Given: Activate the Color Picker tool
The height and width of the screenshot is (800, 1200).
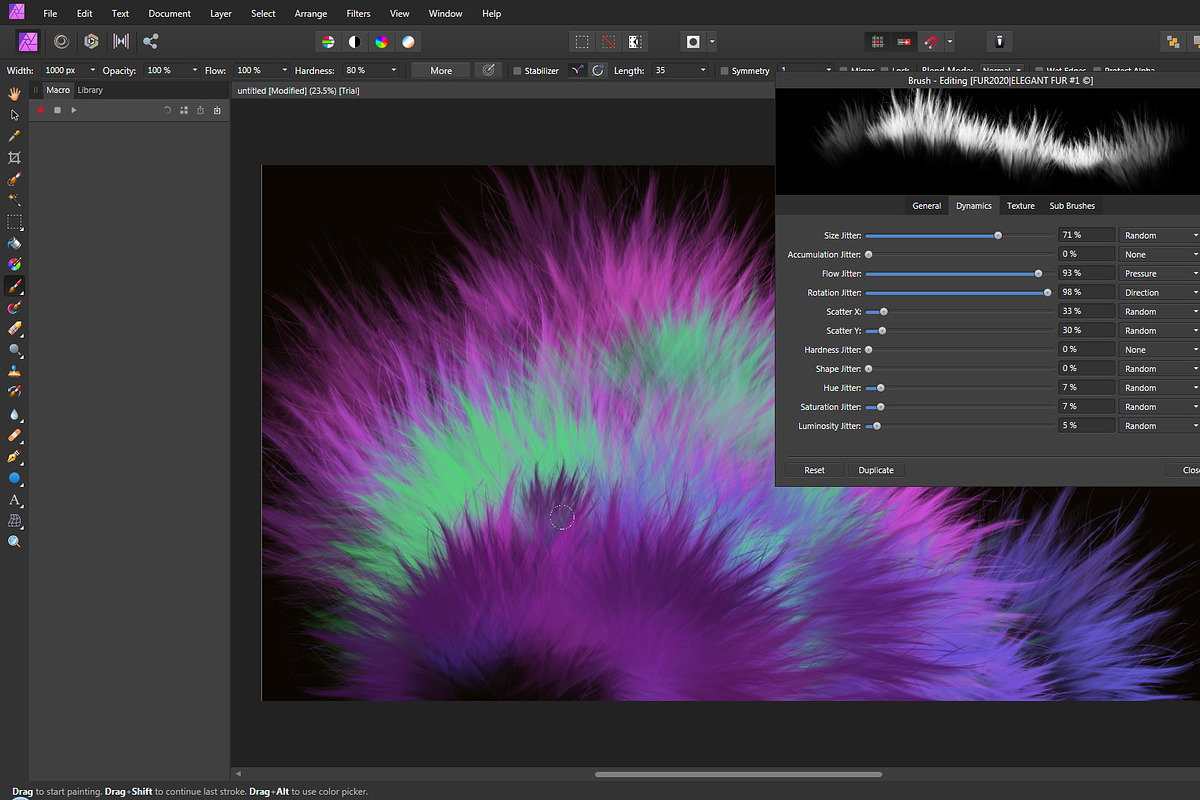Looking at the screenshot, I should tap(14, 135).
